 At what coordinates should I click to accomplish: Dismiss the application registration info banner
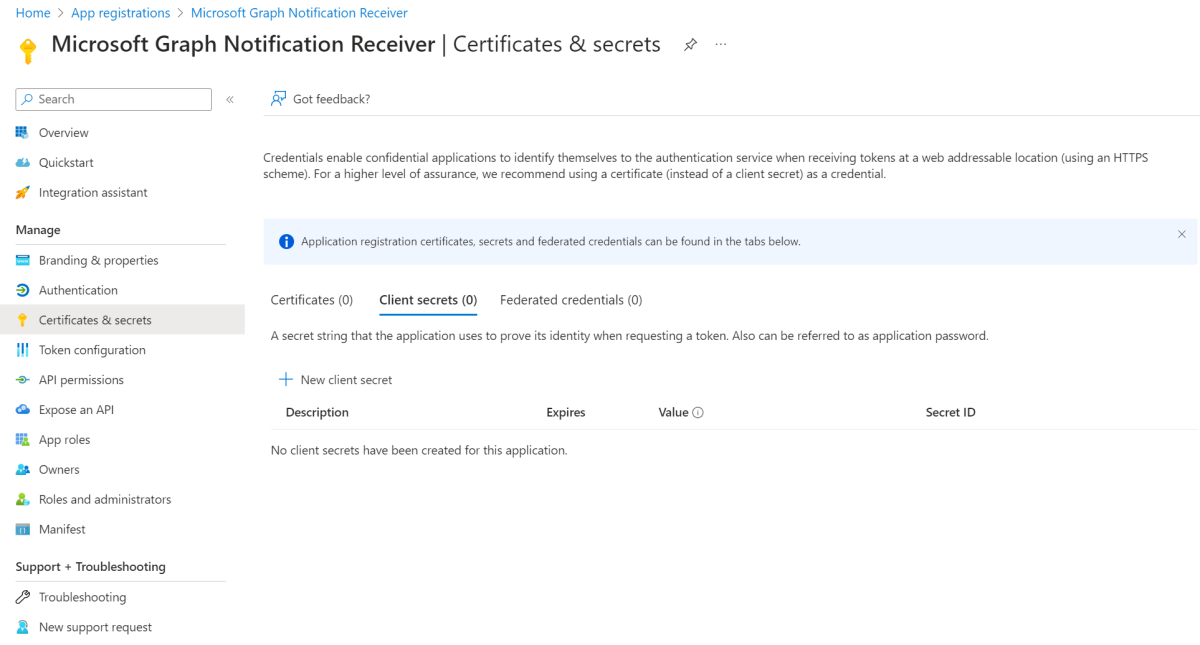(x=1181, y=233)
